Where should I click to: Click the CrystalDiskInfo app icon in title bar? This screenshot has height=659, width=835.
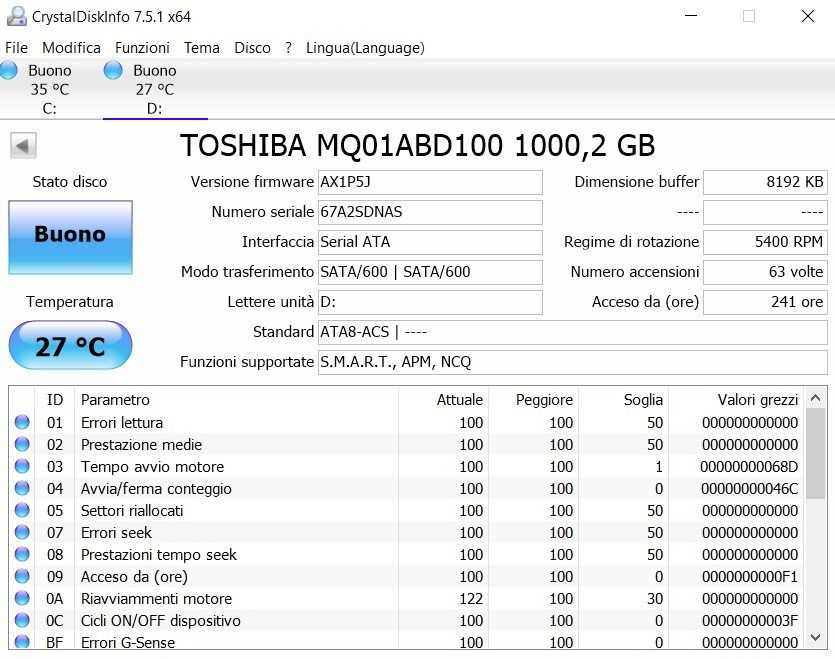16,17
